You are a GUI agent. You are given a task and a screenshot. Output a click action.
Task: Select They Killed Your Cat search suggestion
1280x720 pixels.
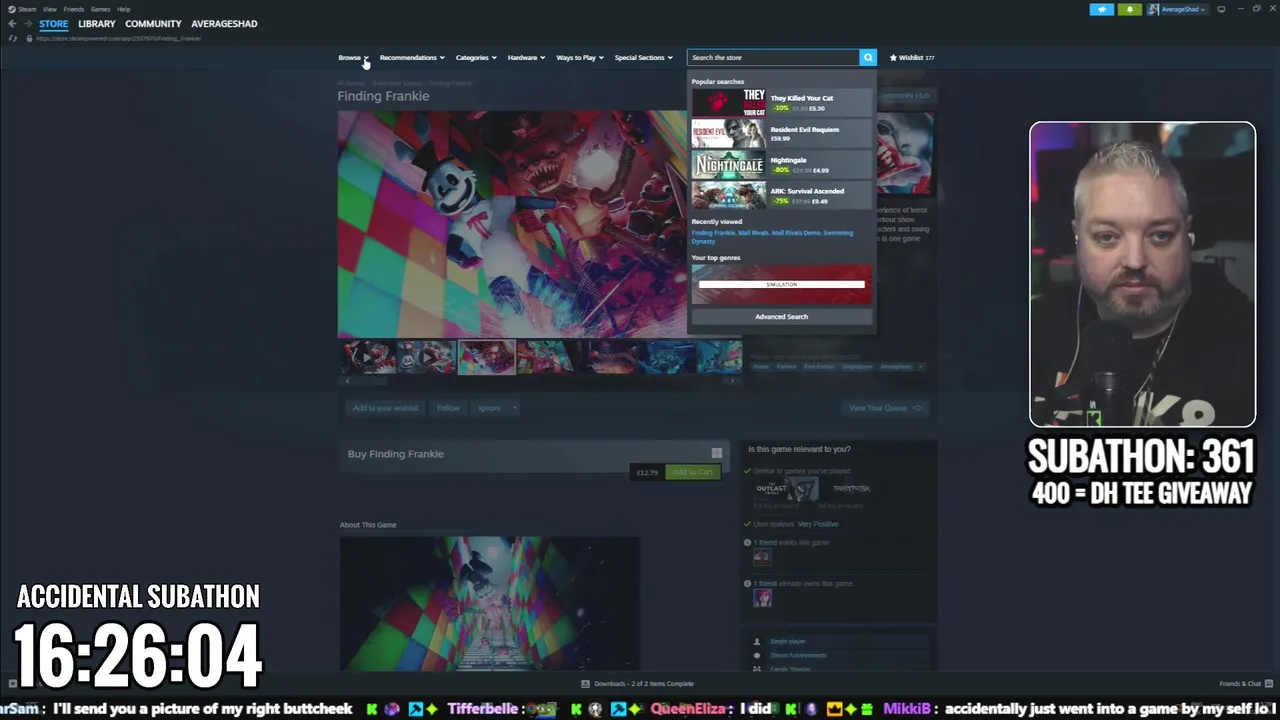781,103
